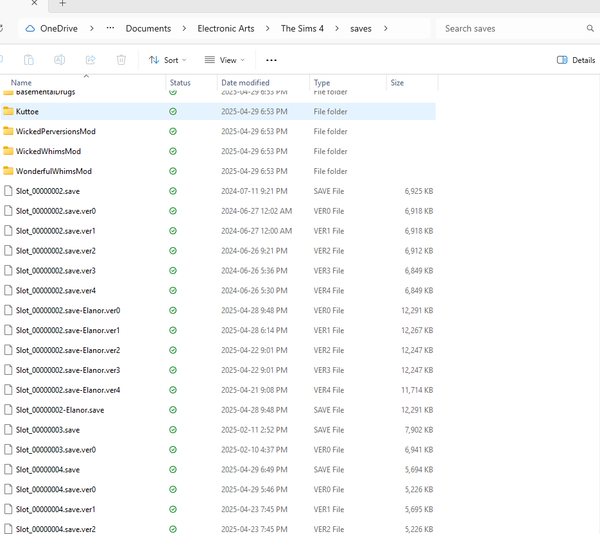
Task: Click the 7,902 KB size cell
Action: point(419,430)
